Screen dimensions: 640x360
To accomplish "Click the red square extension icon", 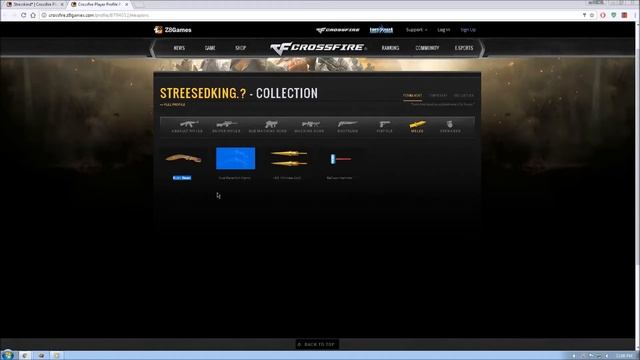I will 624,15.
